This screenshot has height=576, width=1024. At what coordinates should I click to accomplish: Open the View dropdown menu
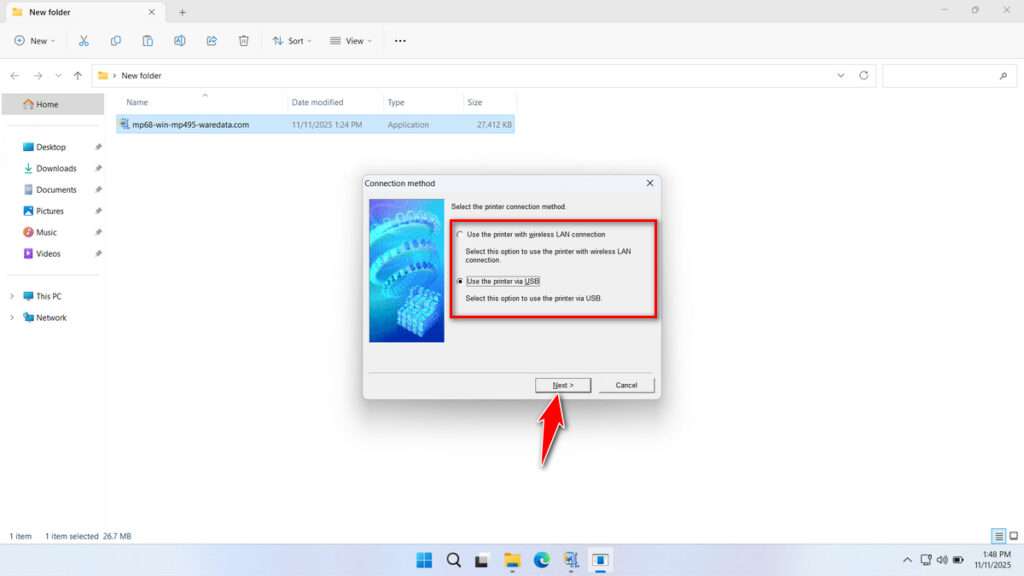(x=350, y=40)
